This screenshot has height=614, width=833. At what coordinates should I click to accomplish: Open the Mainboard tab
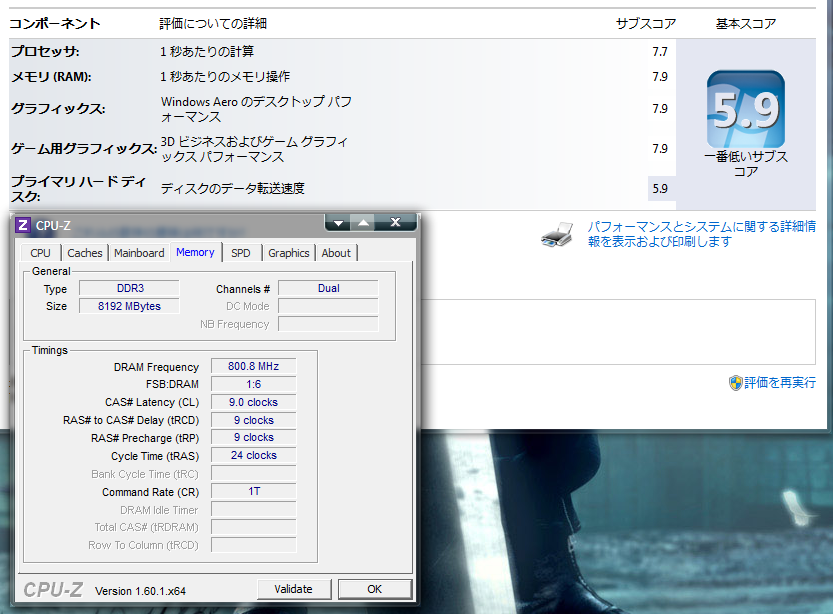[139, 253]
